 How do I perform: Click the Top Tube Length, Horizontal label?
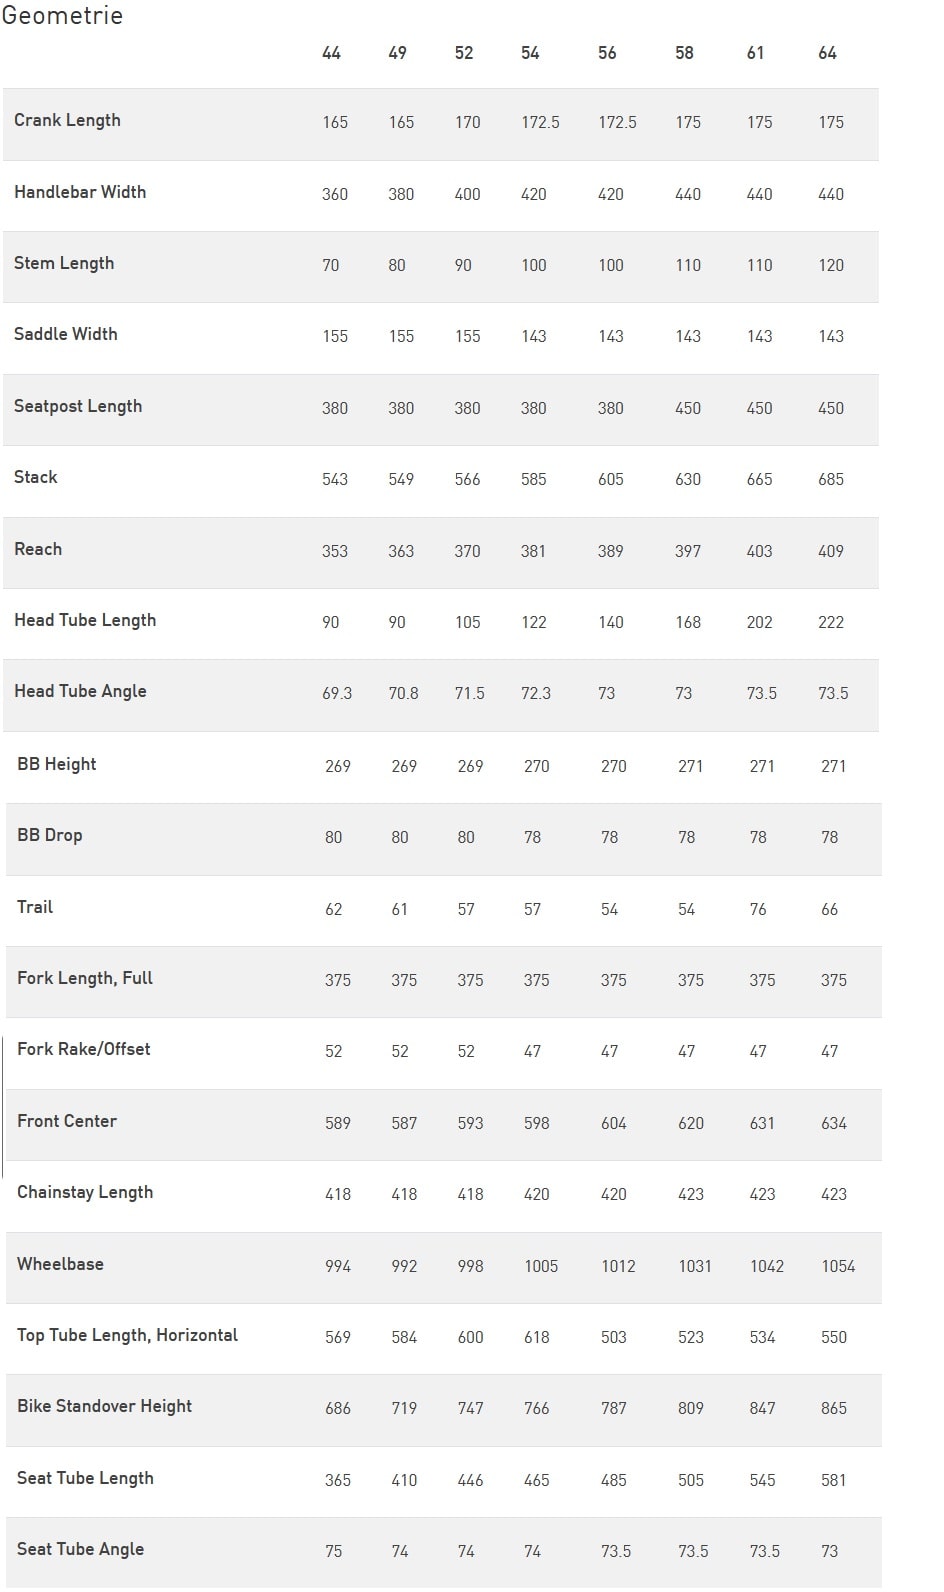[127, 1335]
